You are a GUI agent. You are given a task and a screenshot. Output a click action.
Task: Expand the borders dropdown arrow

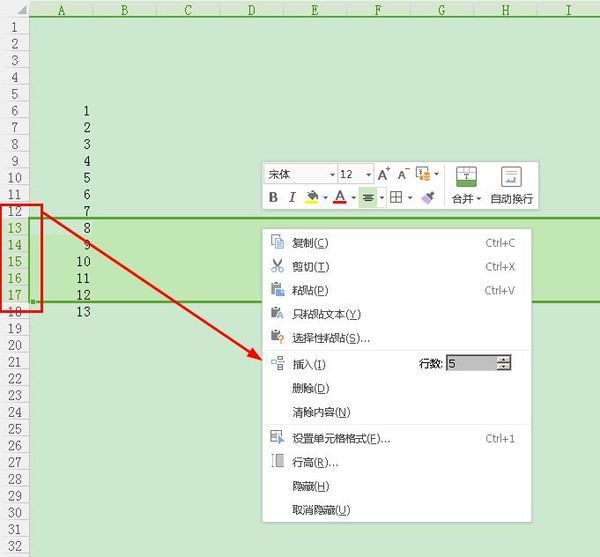point(410,198)
